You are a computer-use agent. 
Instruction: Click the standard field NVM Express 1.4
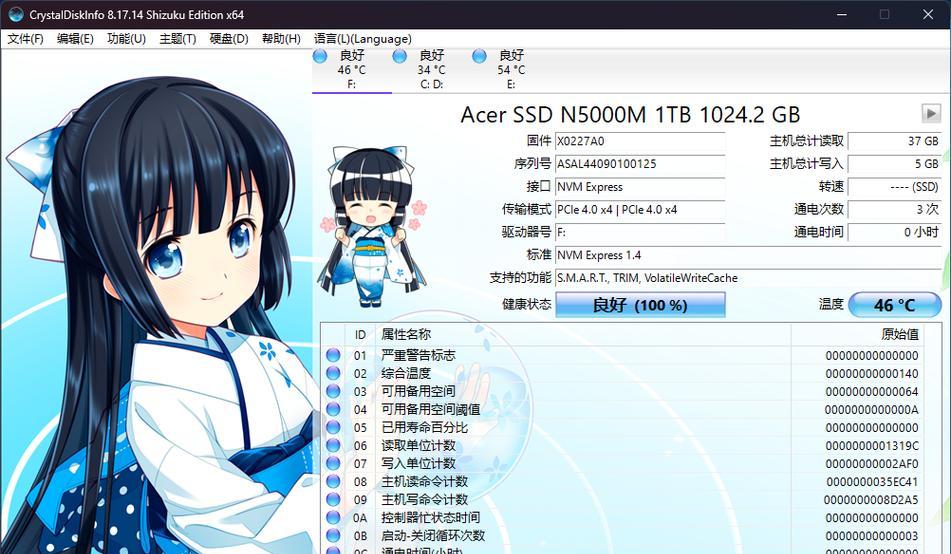coord(748,255)
